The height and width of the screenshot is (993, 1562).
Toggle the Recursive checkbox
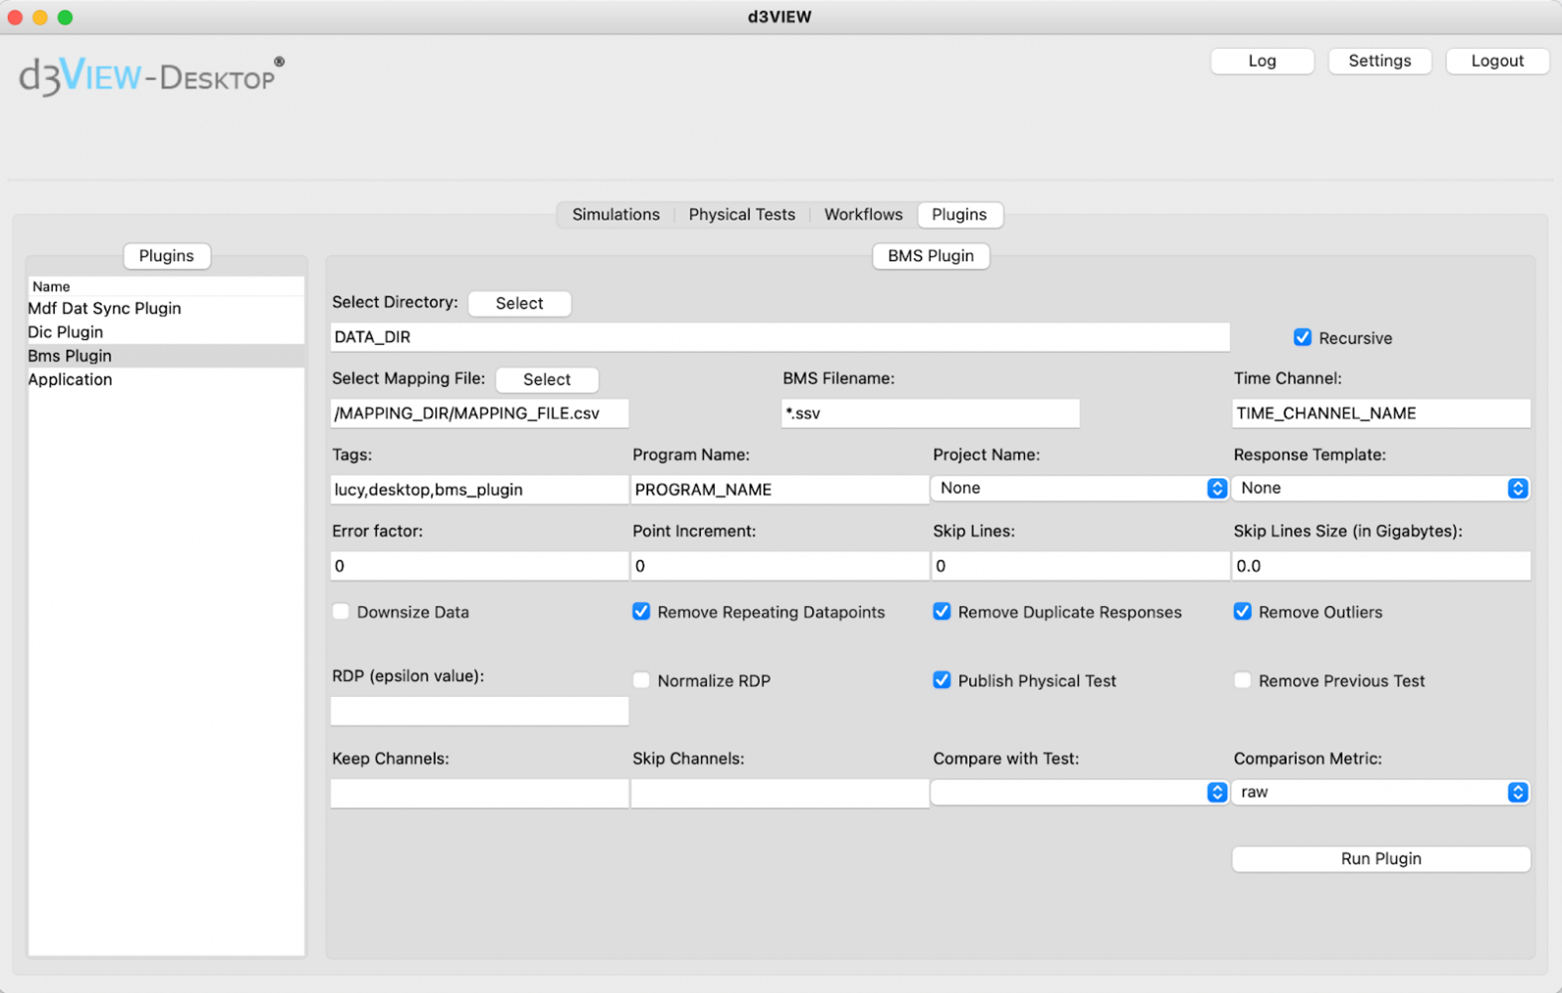1302,338
